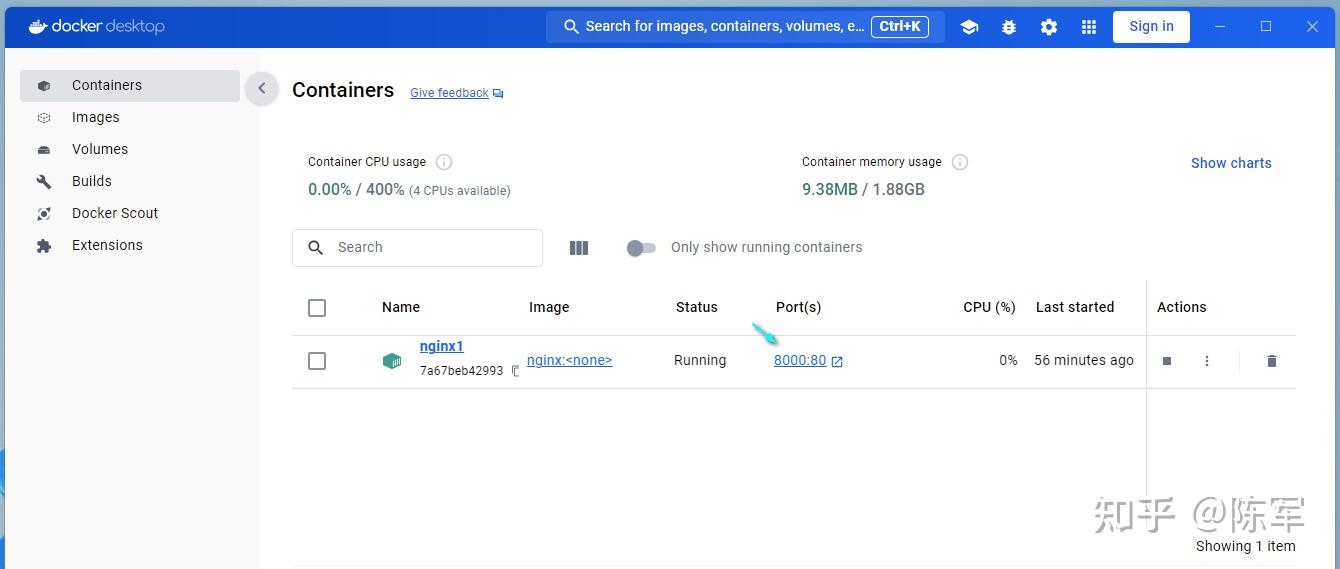Click Show charts
Viewport: 1340px width, 569px height.
click(x=1231, y=163)
